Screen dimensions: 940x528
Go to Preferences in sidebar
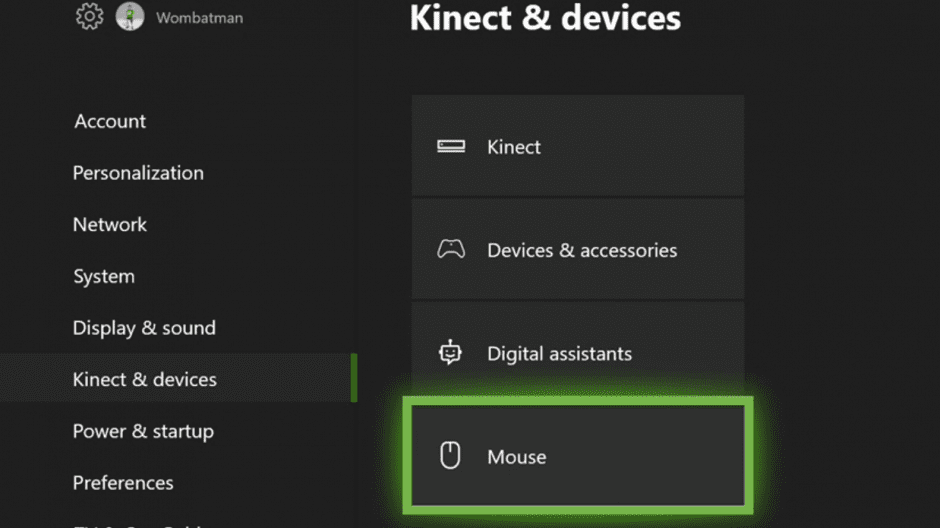point(123,483)
